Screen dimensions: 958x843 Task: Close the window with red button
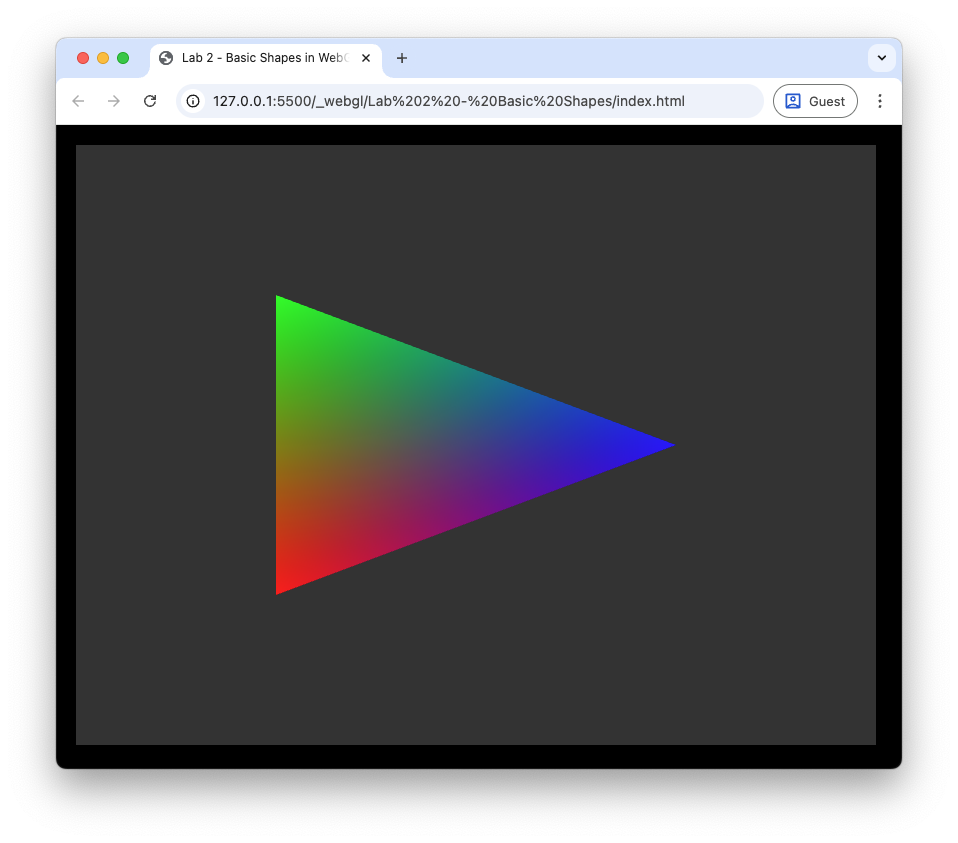pyautogui.click(x=83, y=58)
